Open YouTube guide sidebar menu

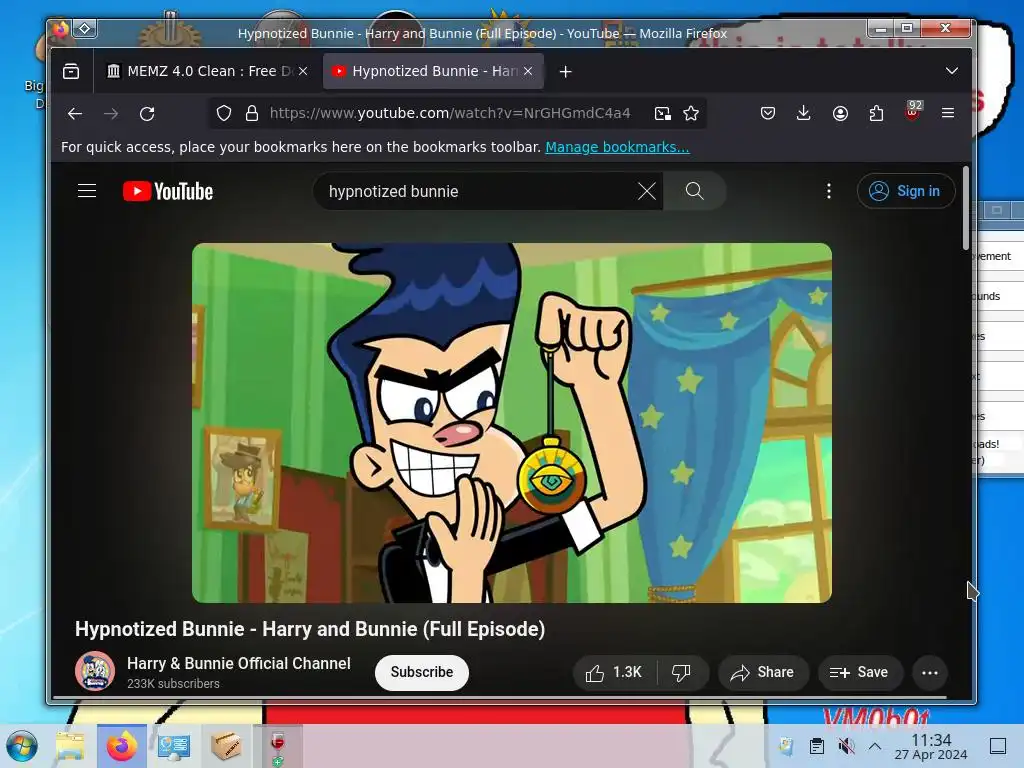tap(87, 191)
